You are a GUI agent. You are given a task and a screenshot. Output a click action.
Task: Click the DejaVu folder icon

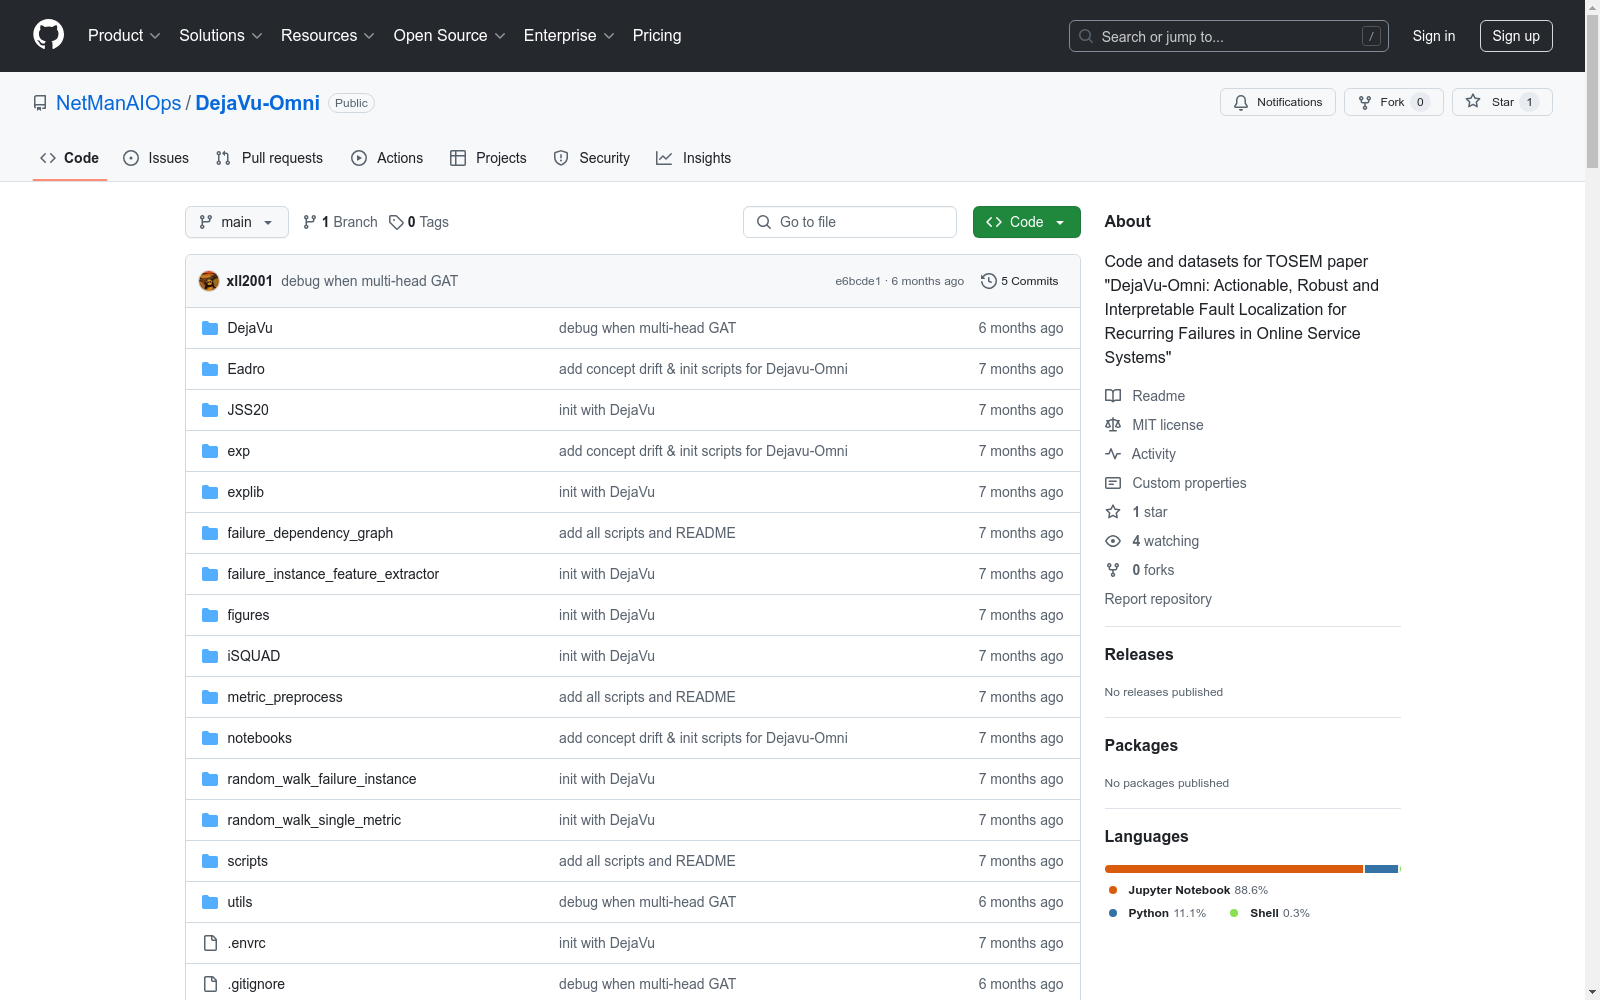(x=210, y=328)
